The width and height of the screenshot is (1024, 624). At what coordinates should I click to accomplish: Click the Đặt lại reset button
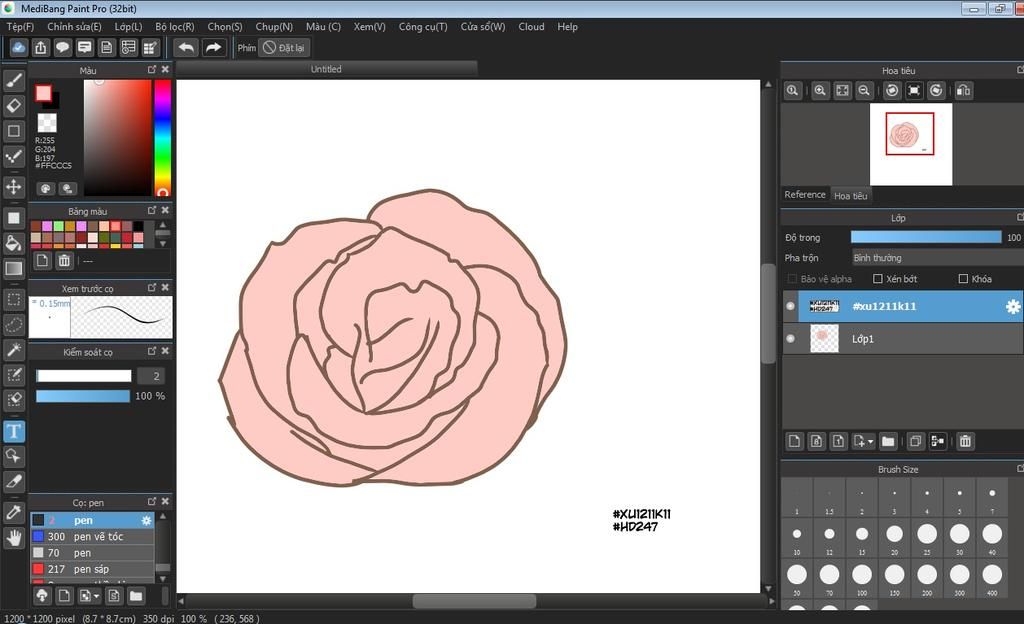tap(285, 48)
